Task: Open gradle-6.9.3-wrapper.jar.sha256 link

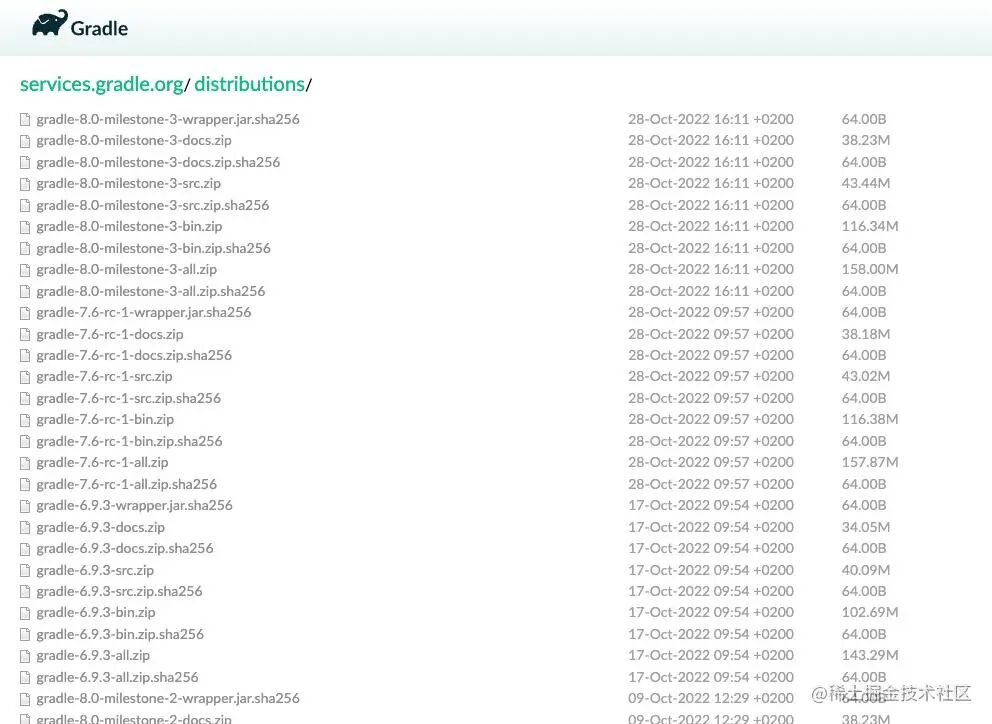Action: coord(134,506)
